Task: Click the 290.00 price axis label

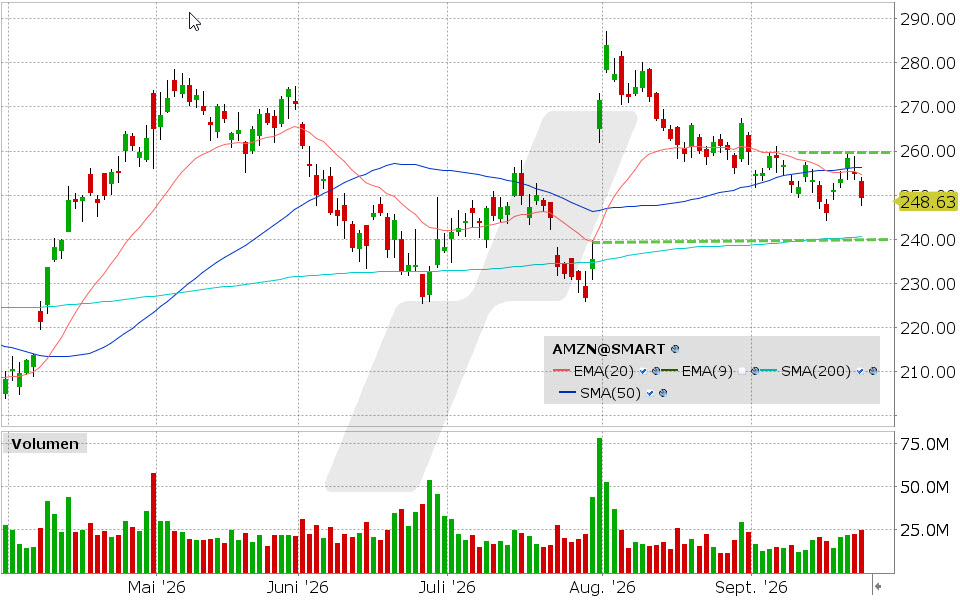Action: (x=928, y=19)
